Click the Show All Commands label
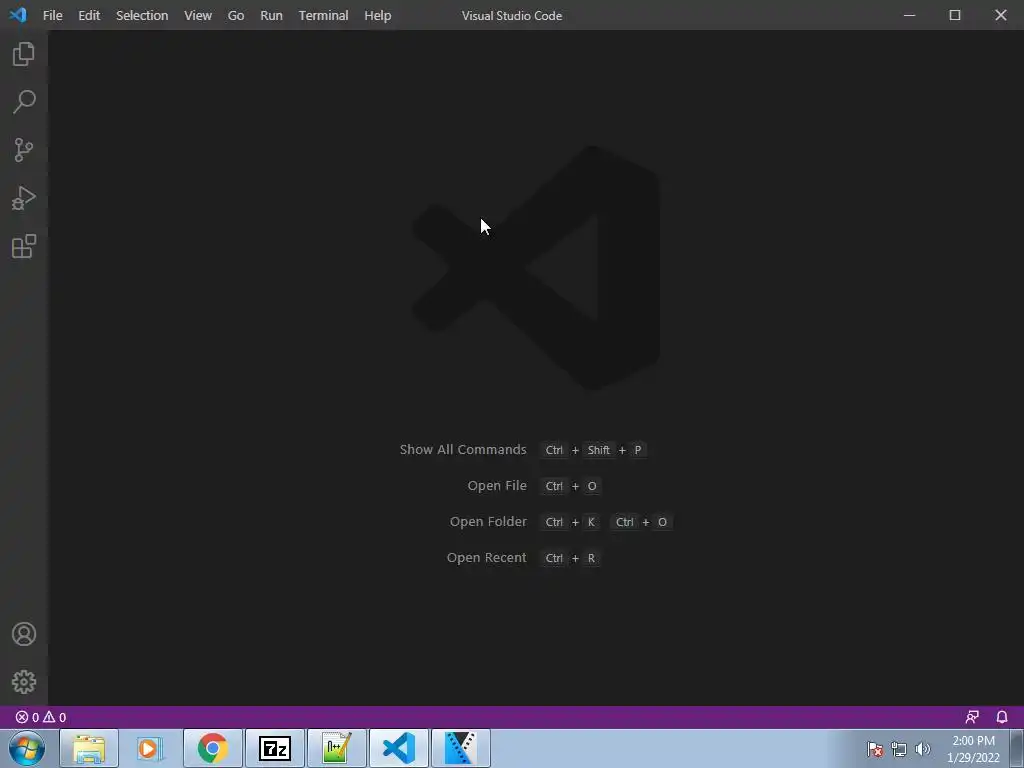This screenshot has height=768, width=1024. [462, 449]
